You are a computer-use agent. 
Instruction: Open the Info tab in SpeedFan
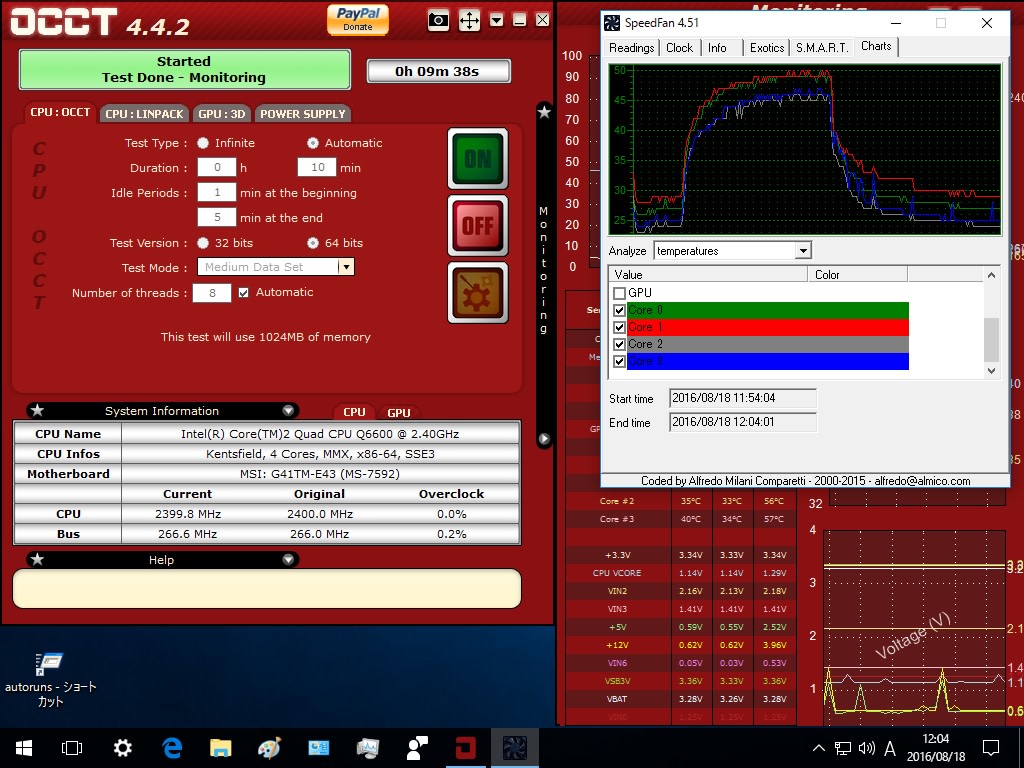717,48
